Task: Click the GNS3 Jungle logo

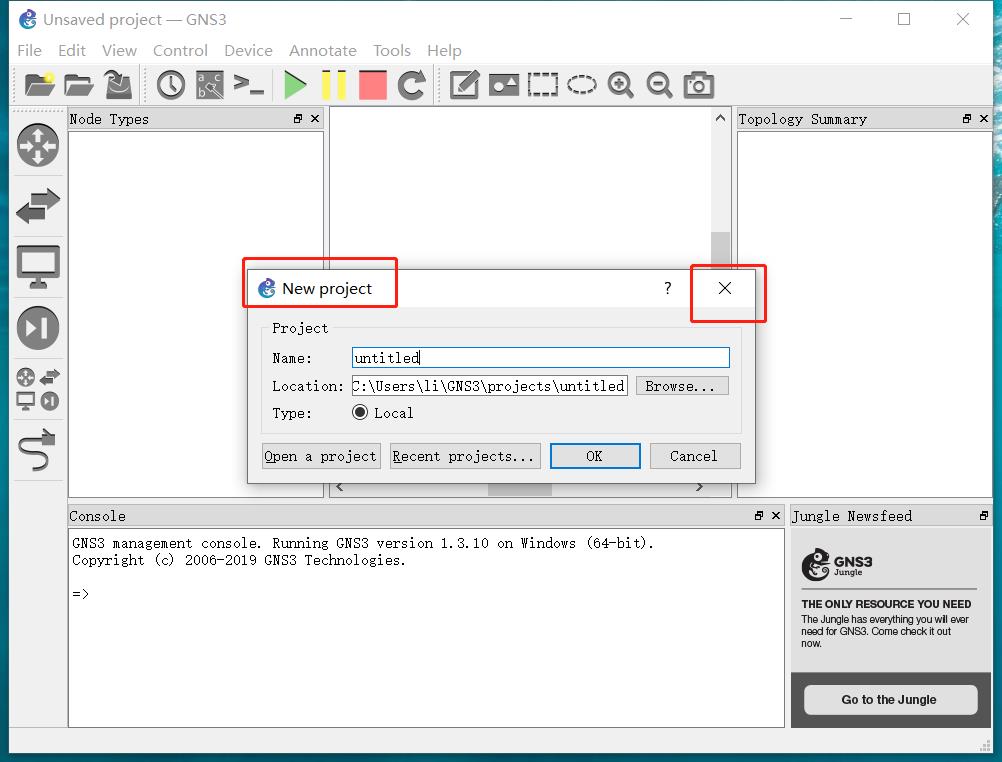Action: [x=836, y=564]
